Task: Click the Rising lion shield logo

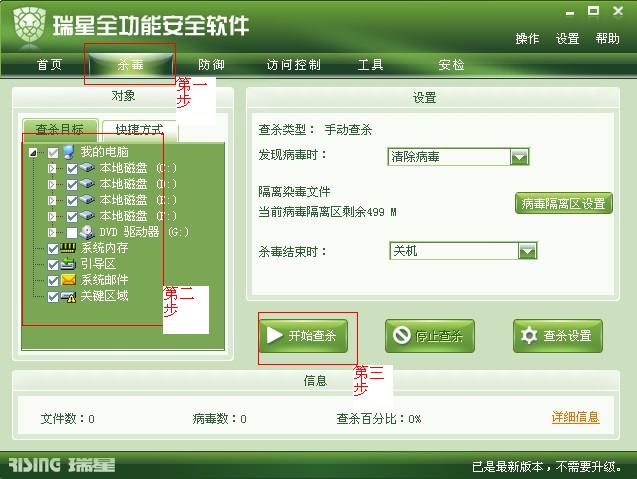Action: 29,25
